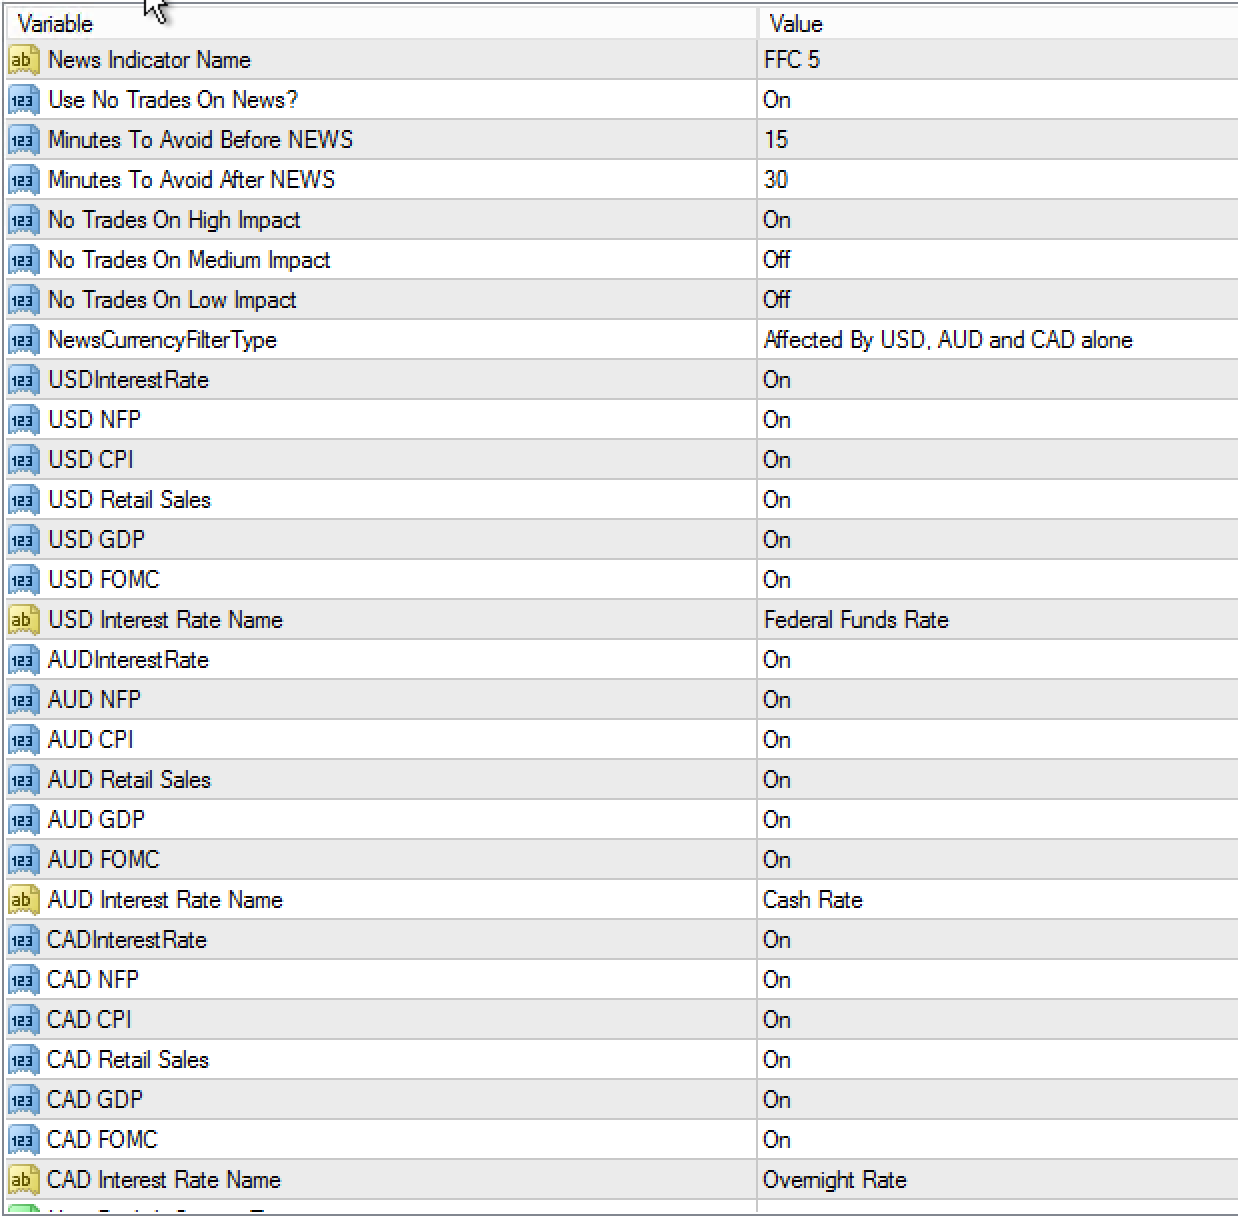1238x1226 pixels.
Task: Edit the Minutes To Avoid After NEWS value 30
Action: pyautogui.click(x=776, y=180)
